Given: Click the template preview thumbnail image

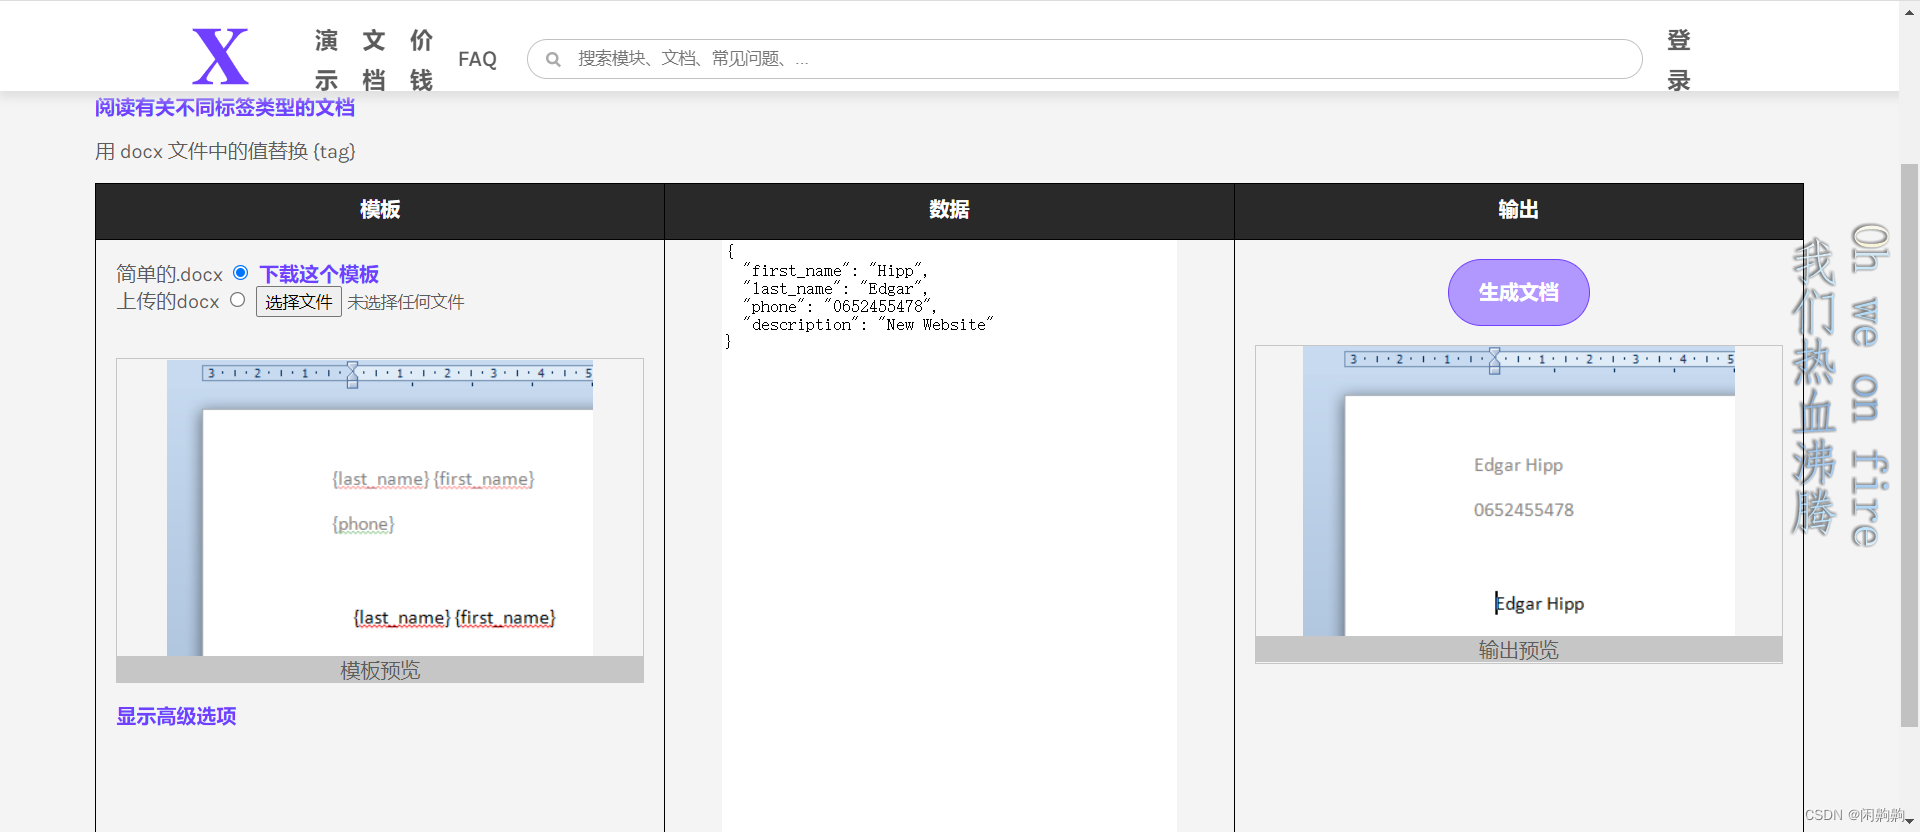Looking at the screenshot, I should pos(380,507).
